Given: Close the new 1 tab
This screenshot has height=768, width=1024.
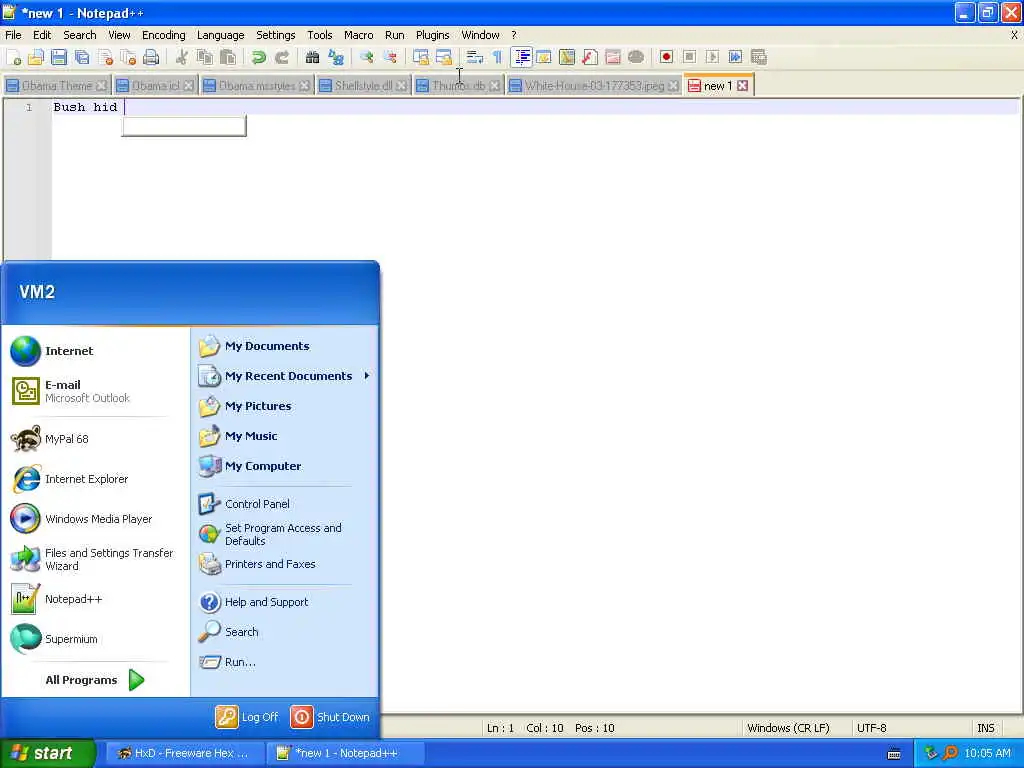Looking at the screenshot, I should click(x=743, y=86).
